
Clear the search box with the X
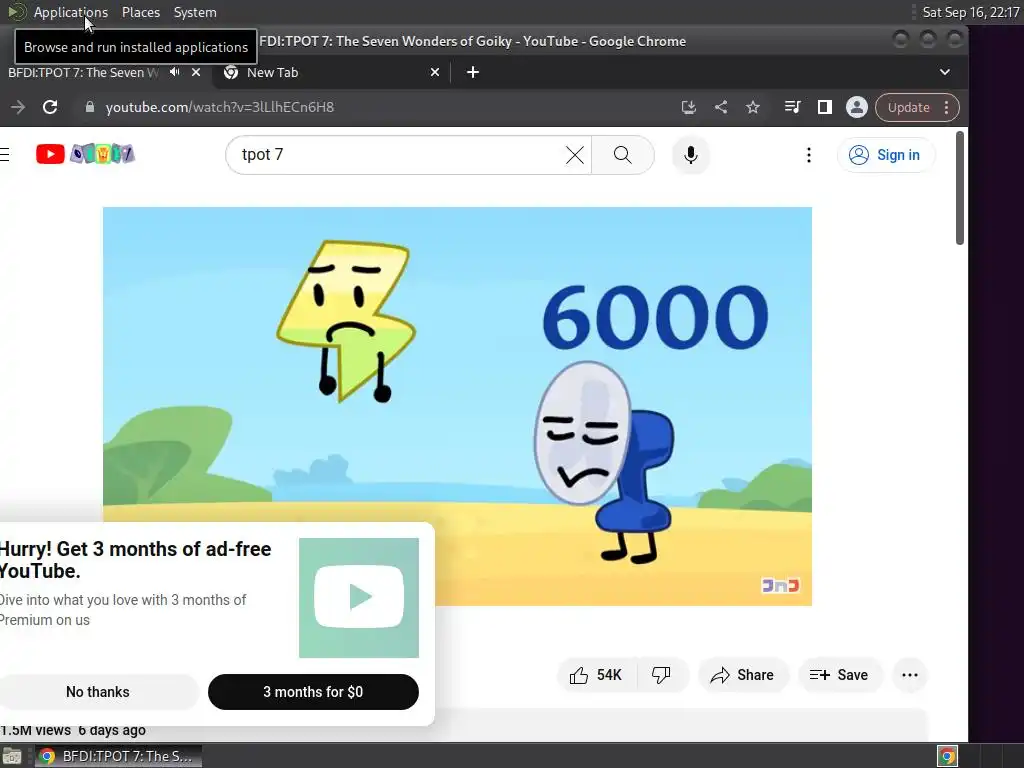[x=575, y=155]
